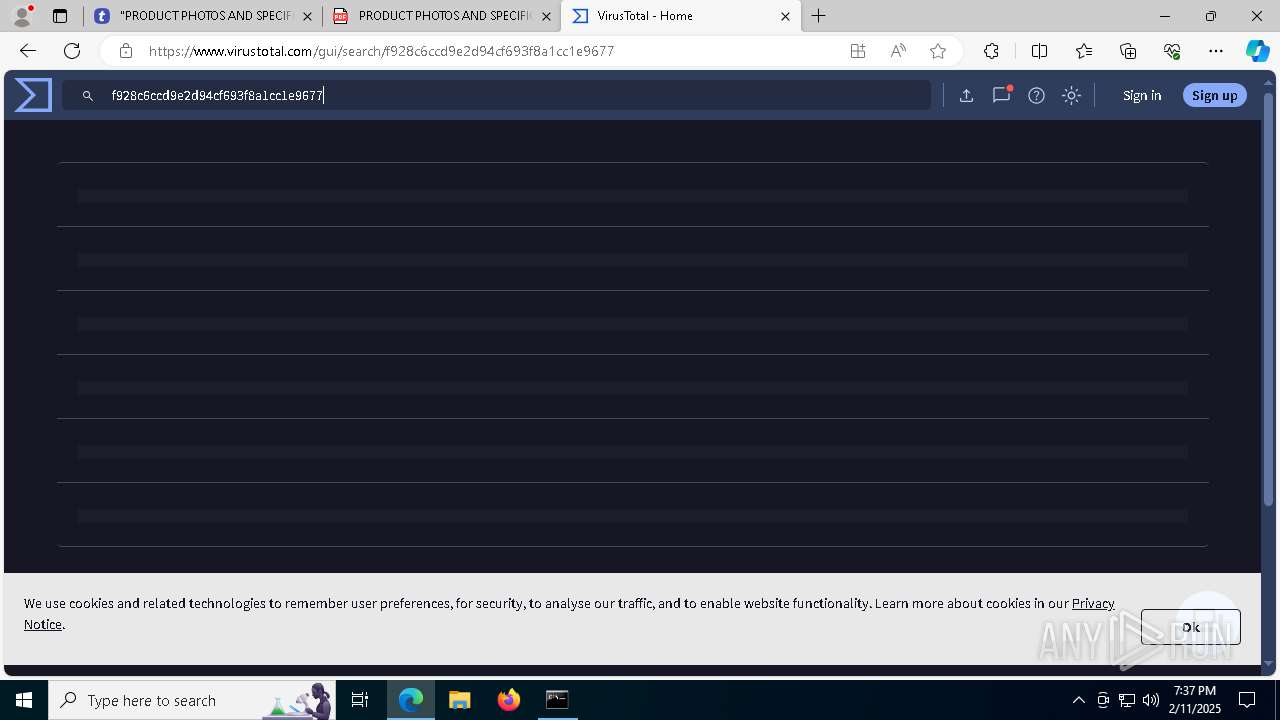
Task: Open the Collections icon
Action: pos(1128,51)
